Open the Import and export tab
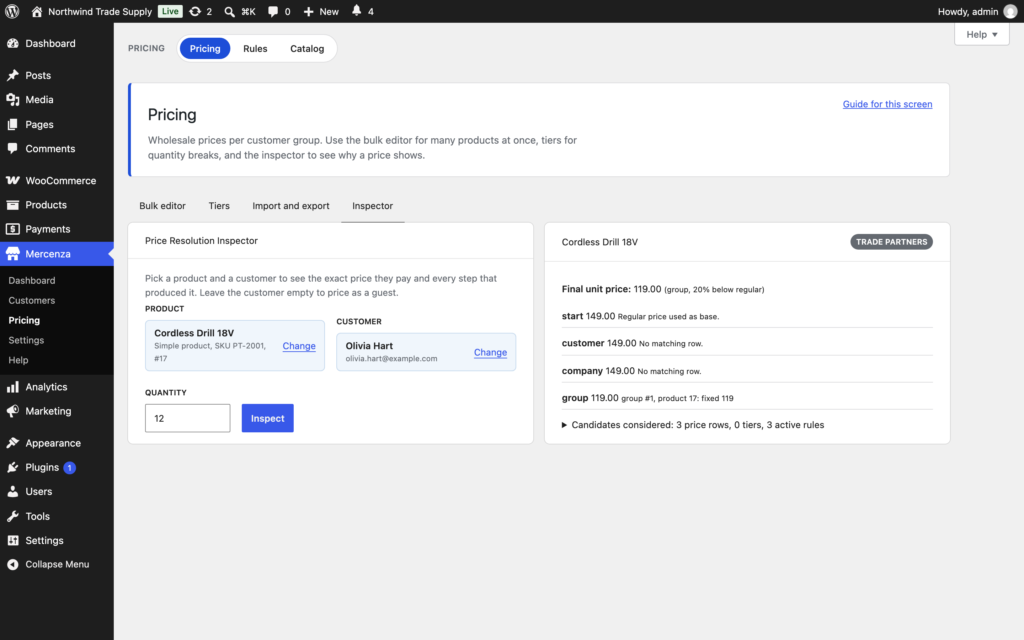This screenshot has height=640, width=1024. click(x=291, y=206)
